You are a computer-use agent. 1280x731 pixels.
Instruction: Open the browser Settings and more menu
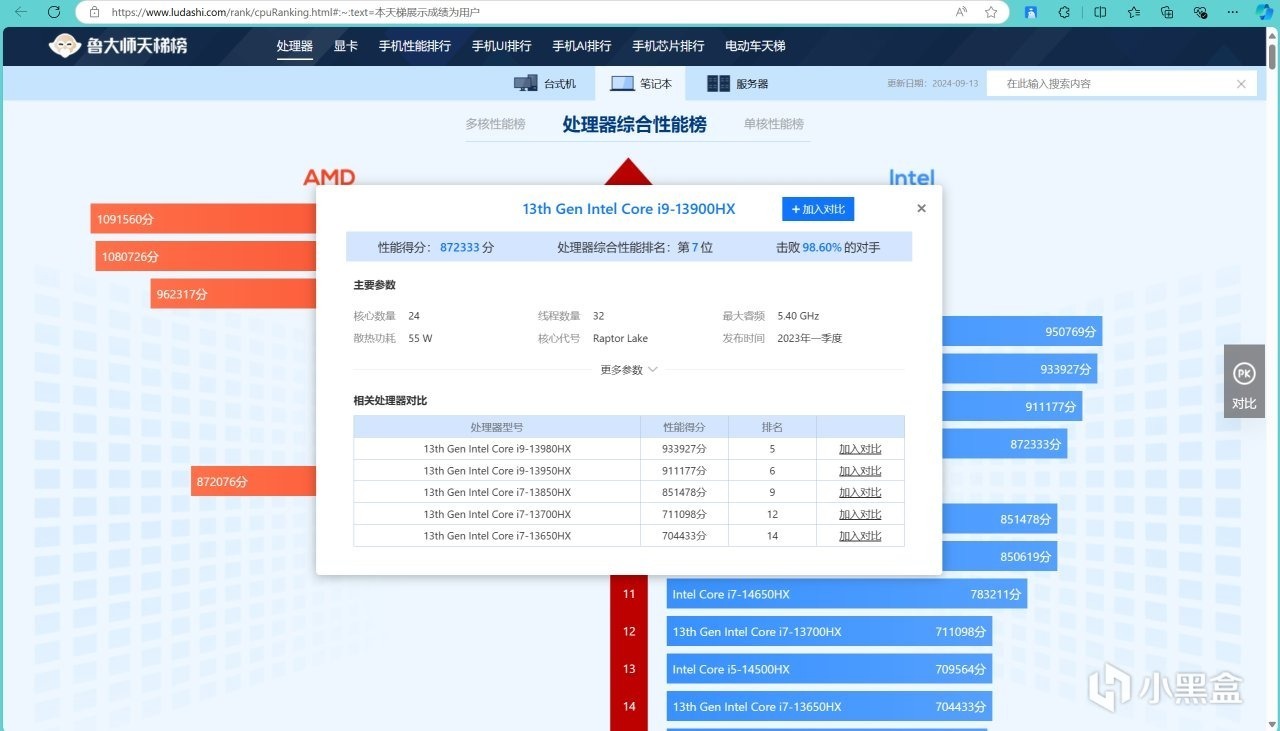pyautogui.click(x=1233, y=12)
